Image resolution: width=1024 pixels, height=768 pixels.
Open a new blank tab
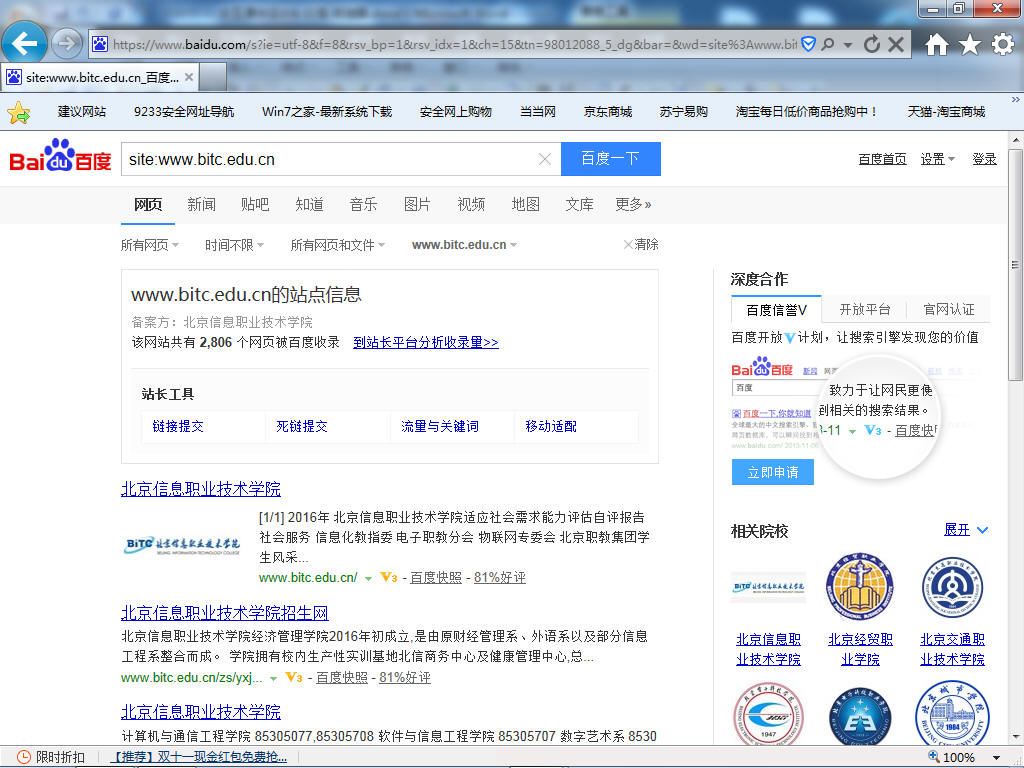click(213, 77)
